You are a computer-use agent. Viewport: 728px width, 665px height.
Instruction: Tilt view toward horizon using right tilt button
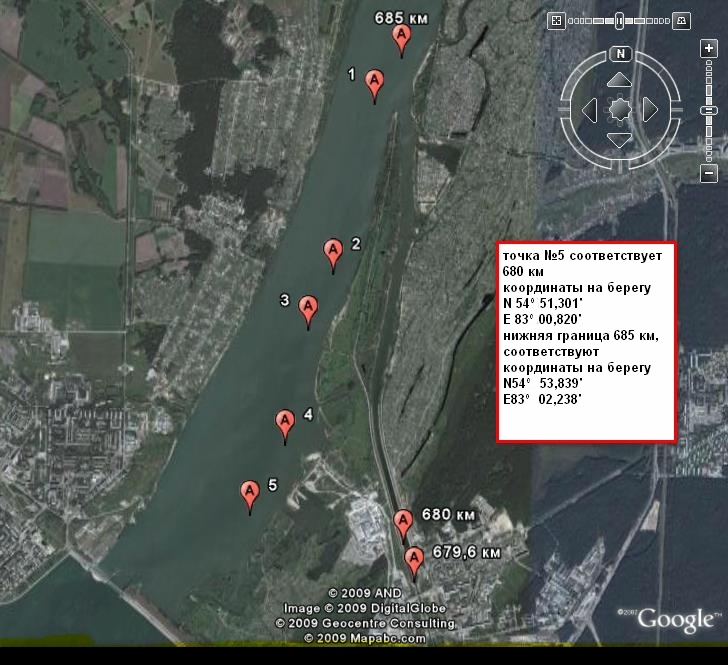coord(682,19)
